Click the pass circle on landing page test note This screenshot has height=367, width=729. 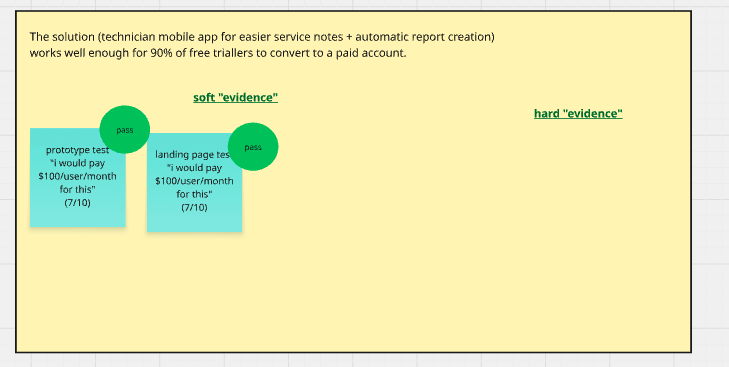point(253,147)
